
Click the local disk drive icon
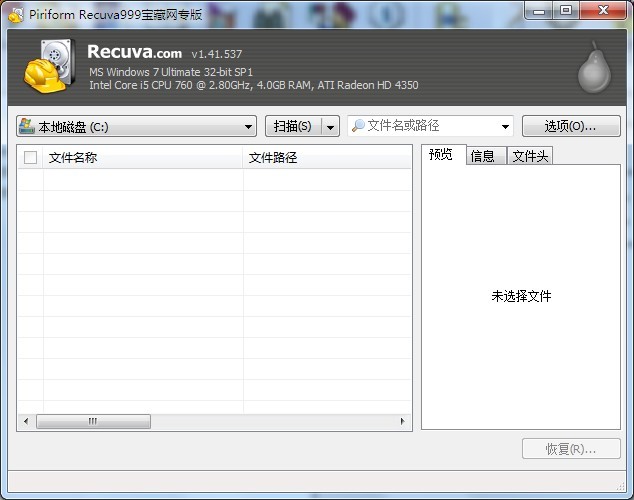[26, 127]
